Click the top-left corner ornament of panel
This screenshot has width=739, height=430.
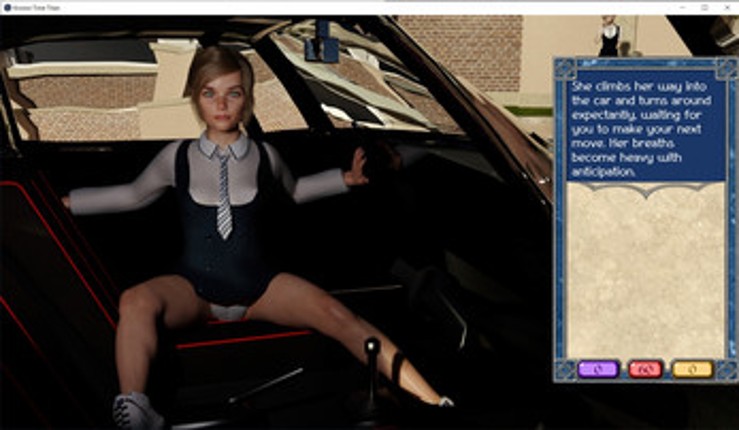(564, 68)
